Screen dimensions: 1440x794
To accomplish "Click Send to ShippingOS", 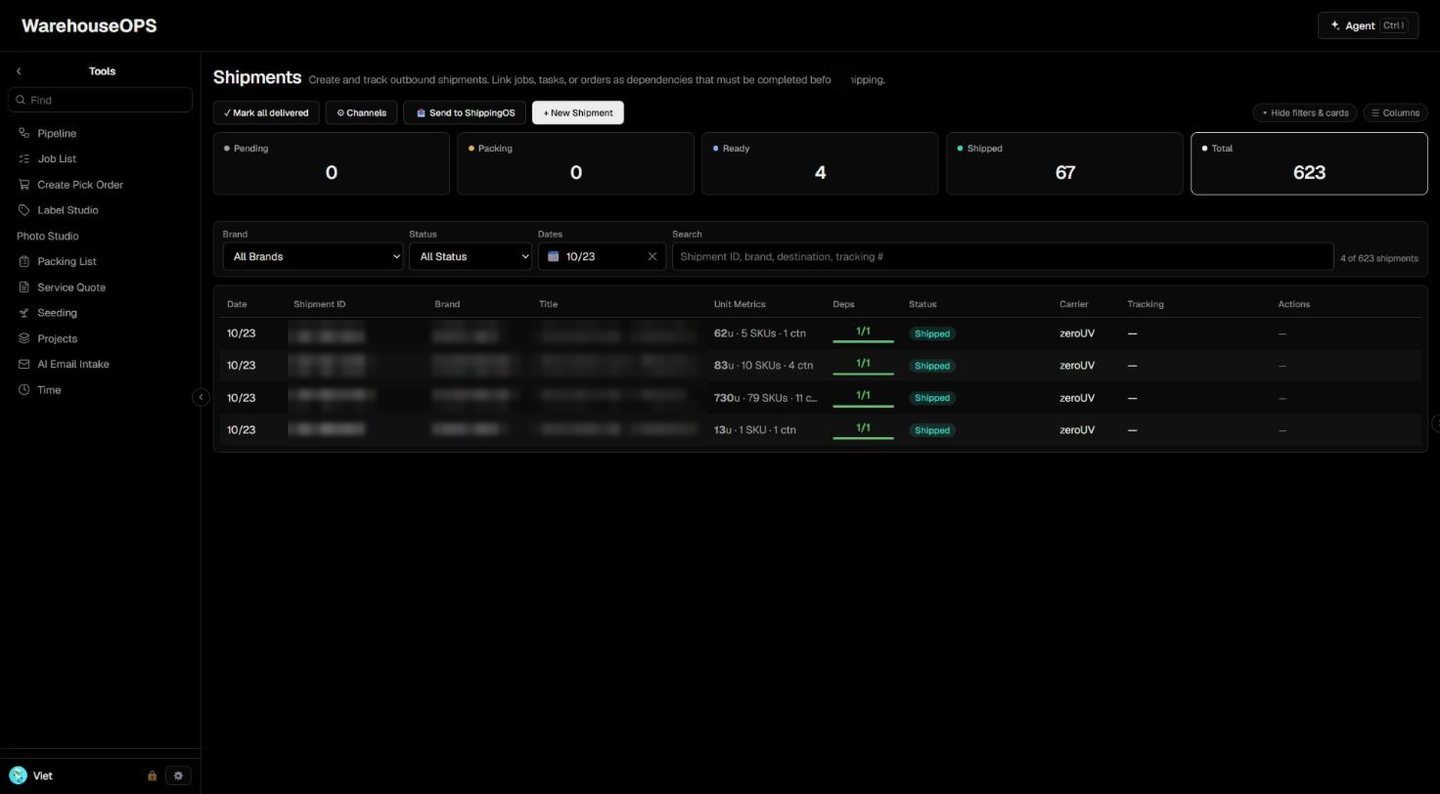I will (x=465, y=113).
